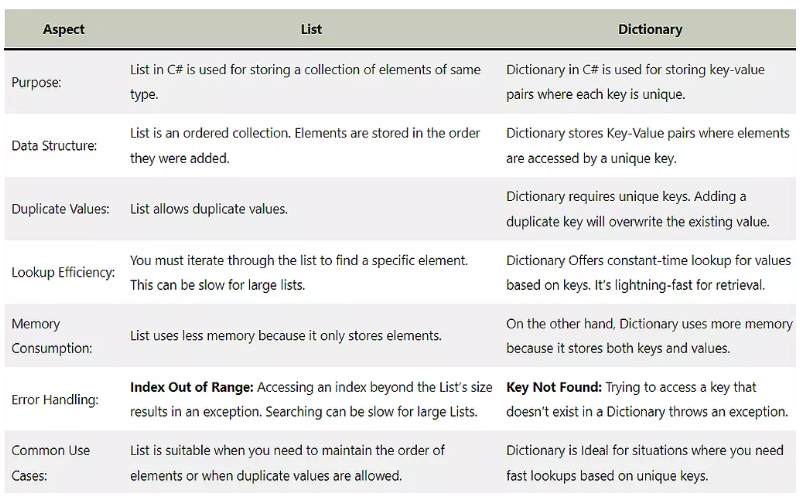Click the Duplicate Values row label
Viewport: 800px width, 500px height.
click(60, 209)
